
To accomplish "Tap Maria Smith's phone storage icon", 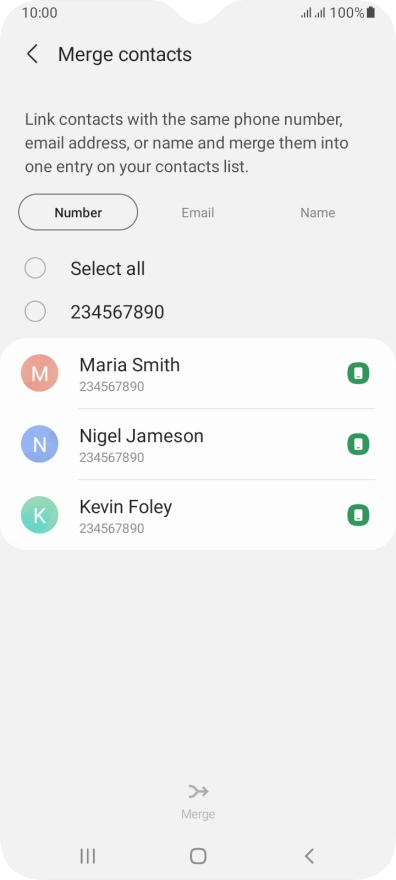I will pyautogui.click(x=358, y=373).
